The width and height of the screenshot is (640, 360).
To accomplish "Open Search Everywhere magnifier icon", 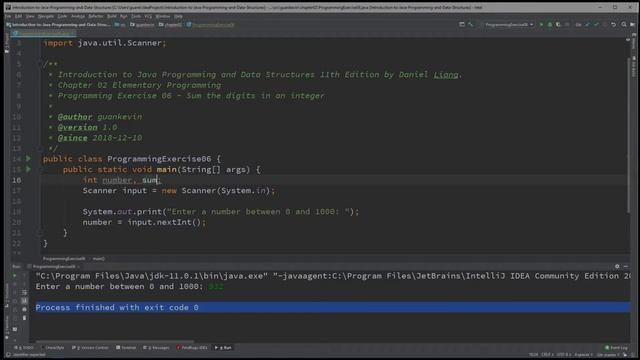I will (624, 24).
